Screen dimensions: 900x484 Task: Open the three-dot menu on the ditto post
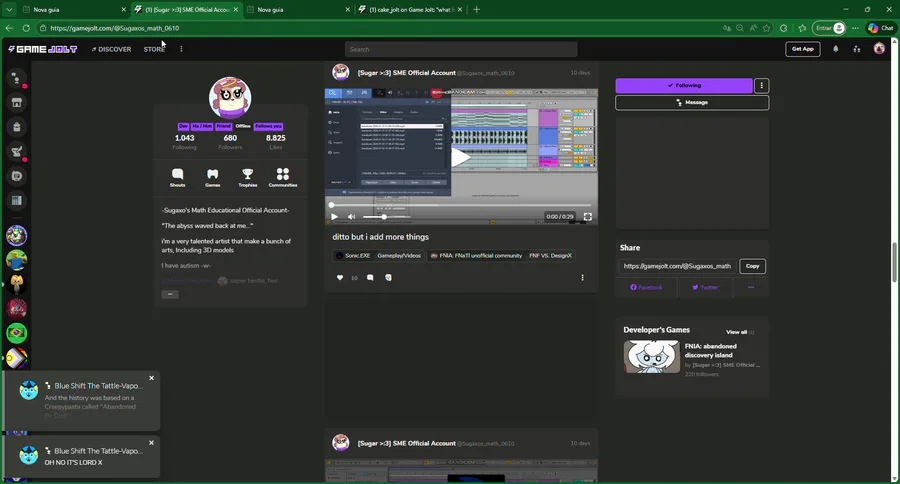(583, 278)
